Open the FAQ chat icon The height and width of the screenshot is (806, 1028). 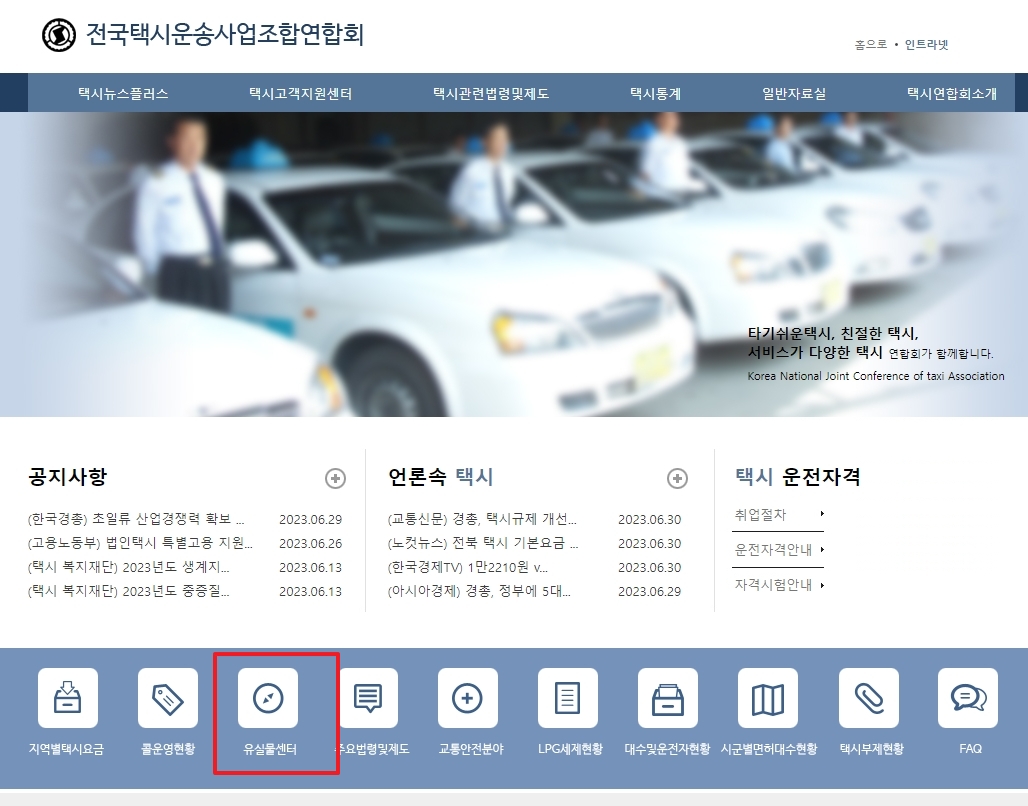click(969, 698)
